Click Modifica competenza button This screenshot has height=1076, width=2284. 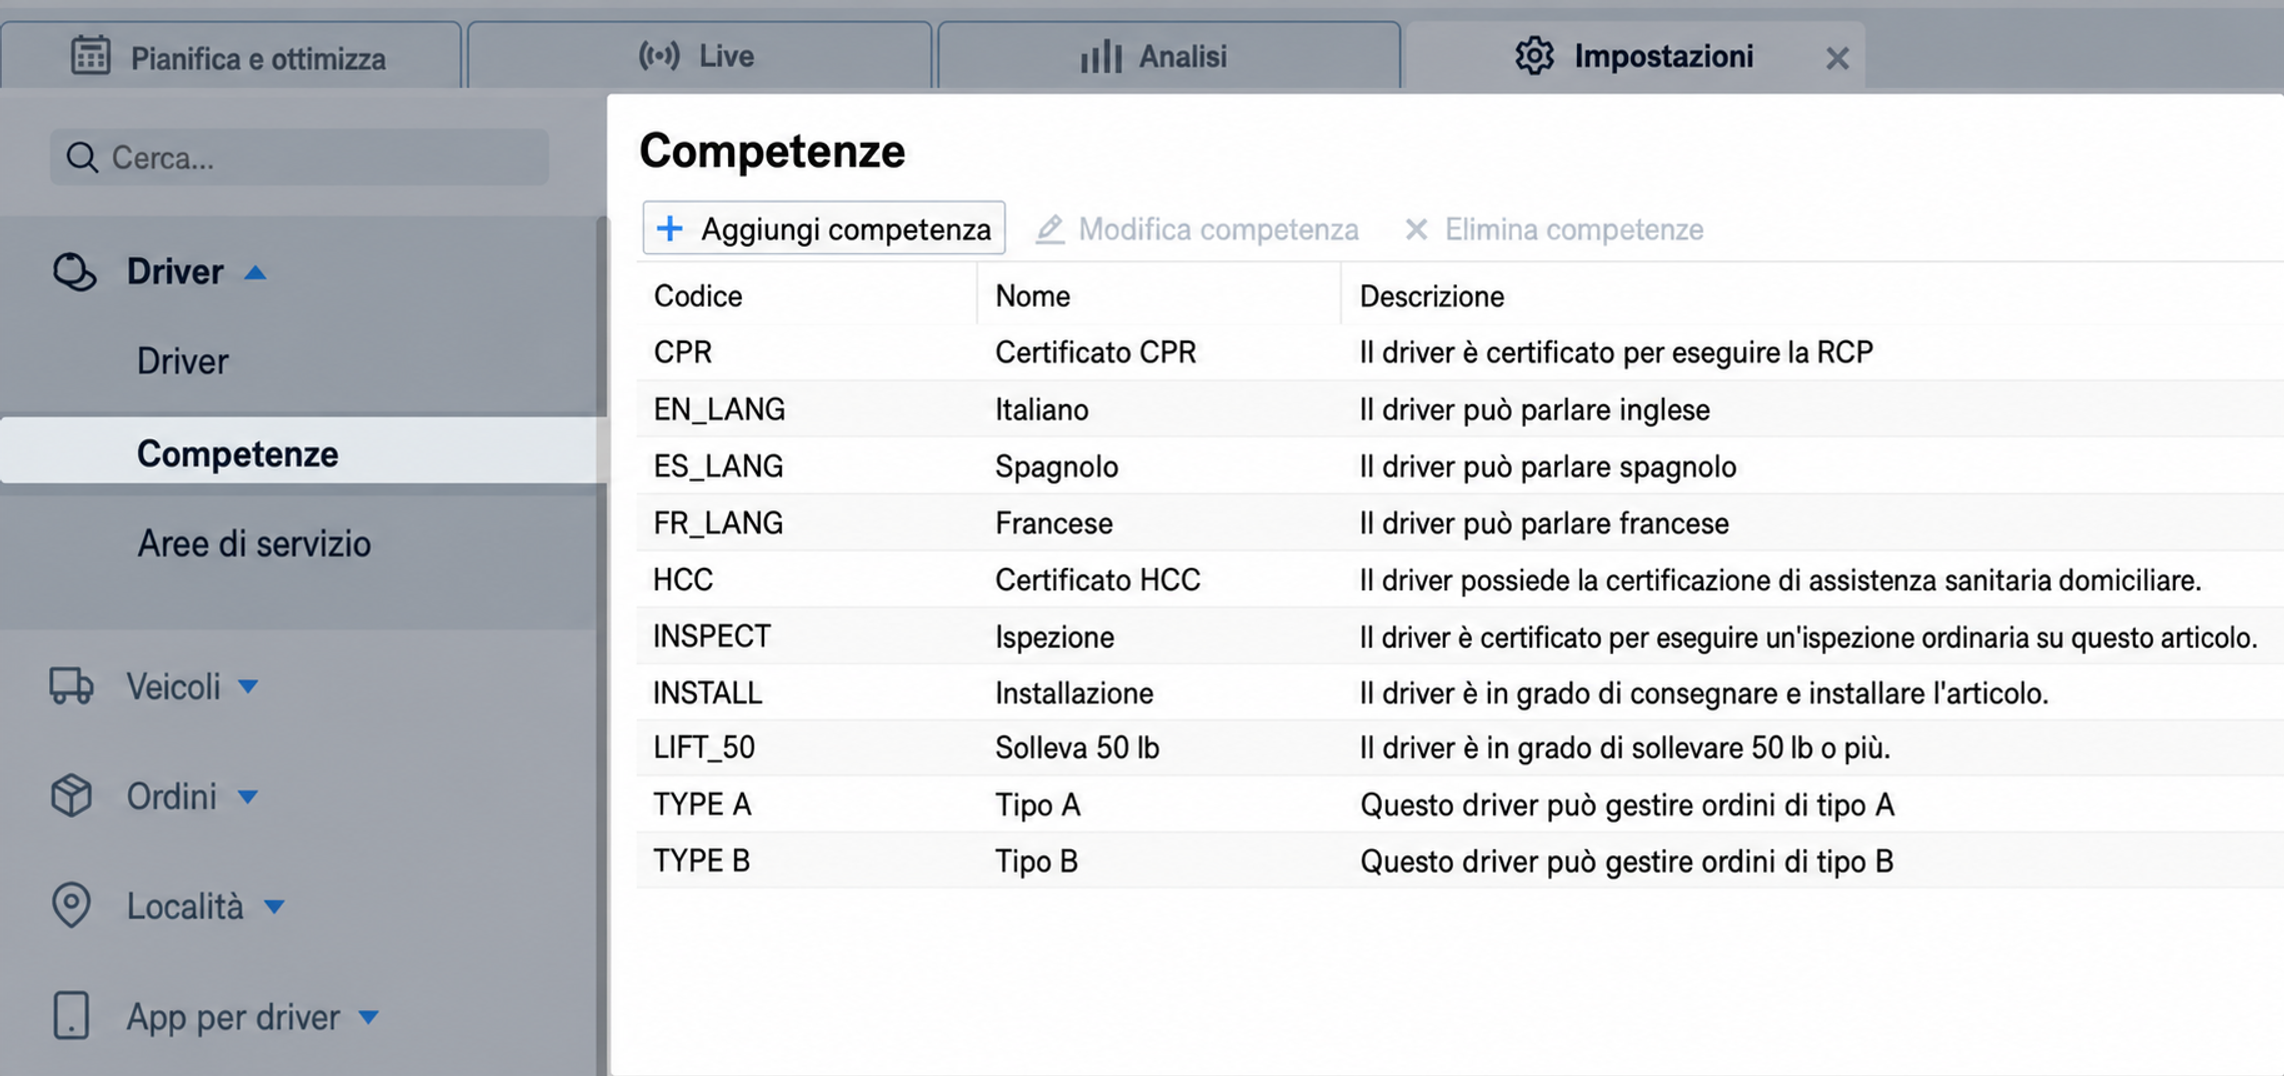pos(1197,229)
